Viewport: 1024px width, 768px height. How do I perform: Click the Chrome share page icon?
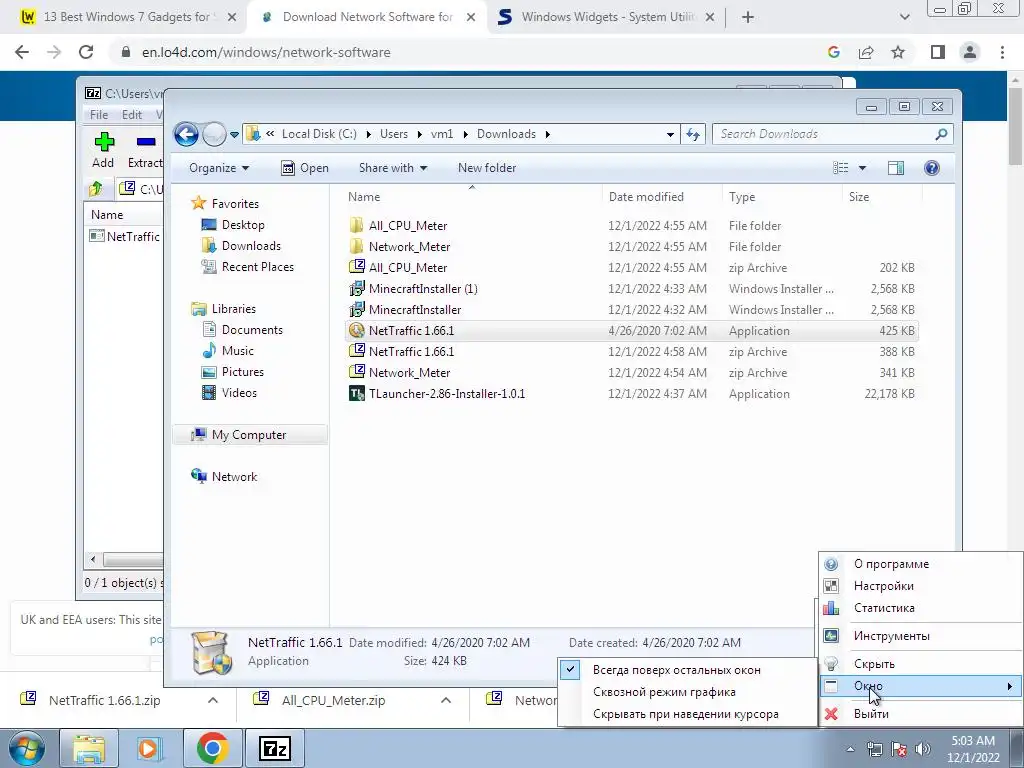coord(866,52)
